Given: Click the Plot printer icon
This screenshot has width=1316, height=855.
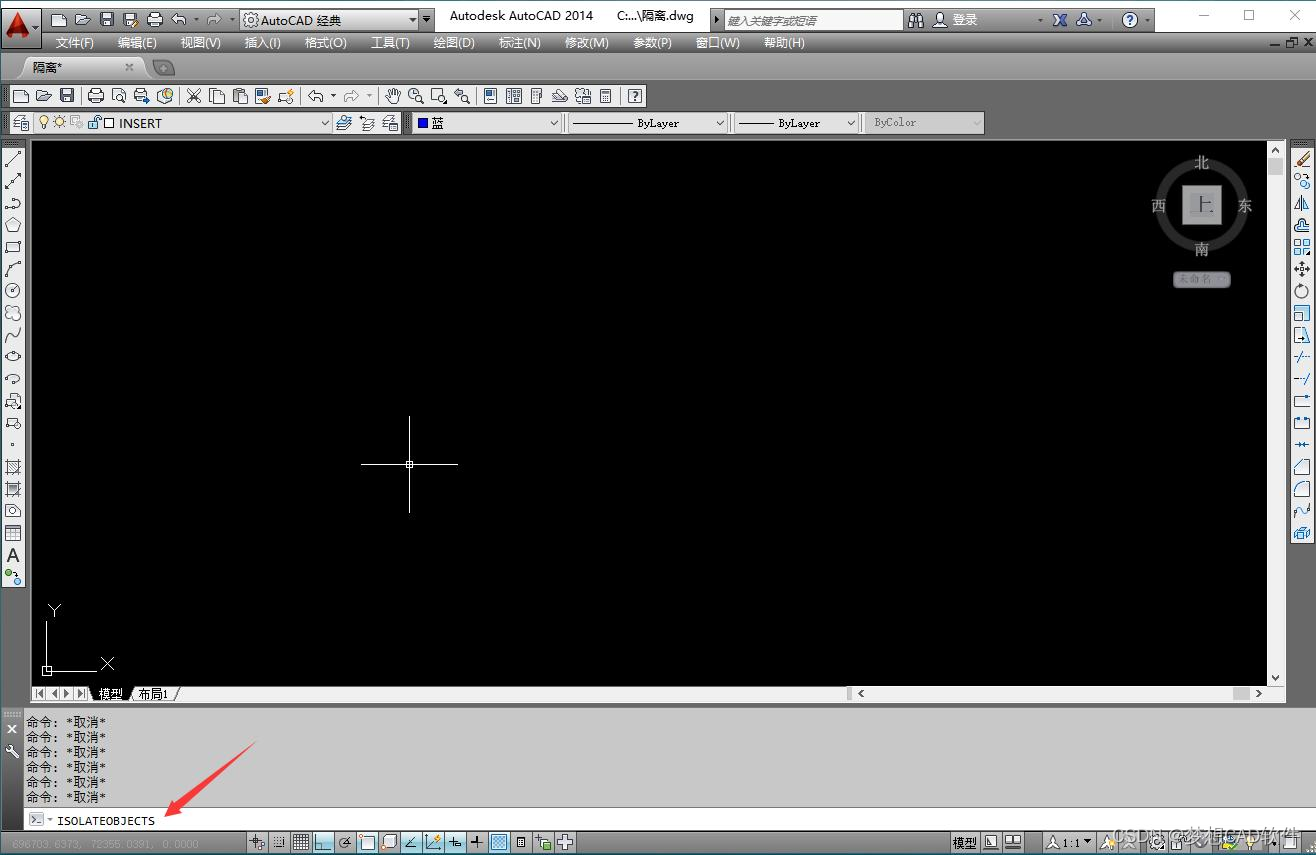Looking at the screenshot, I should pyautogui.click(x=96, y=96).
